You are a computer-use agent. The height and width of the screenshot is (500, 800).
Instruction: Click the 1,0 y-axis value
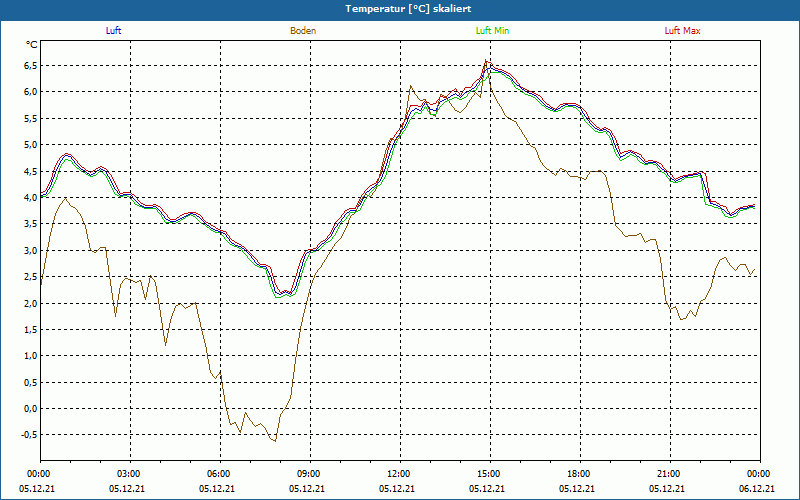click(30, 356)
